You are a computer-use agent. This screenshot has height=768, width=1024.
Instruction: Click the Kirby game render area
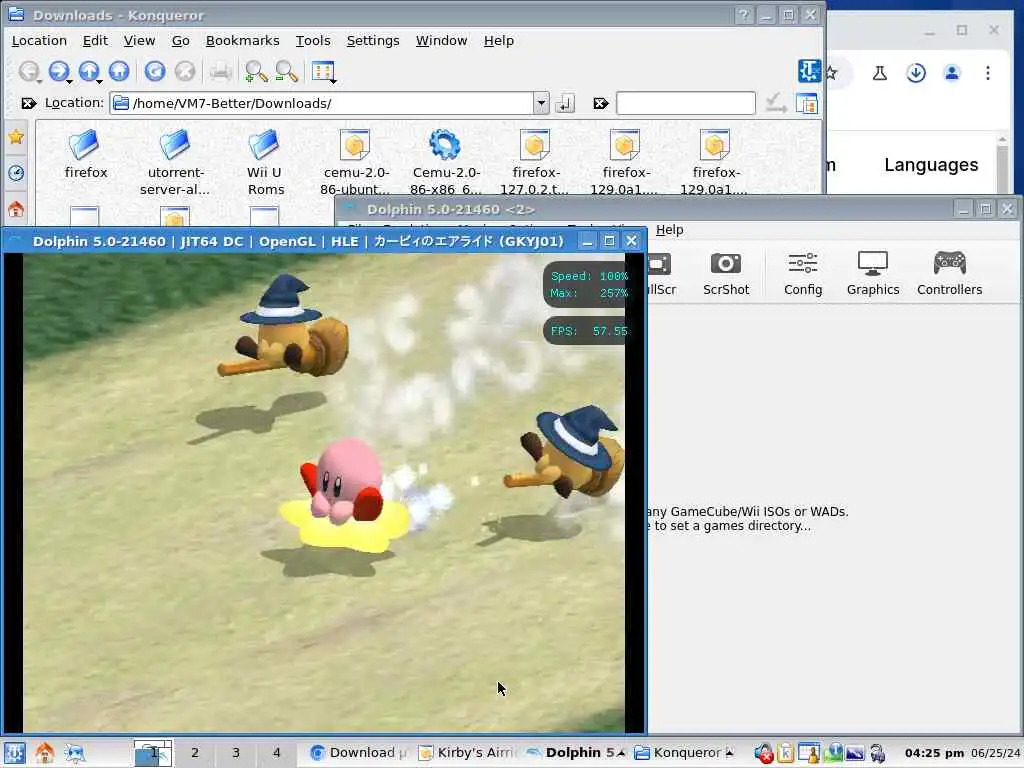point(324,493)
